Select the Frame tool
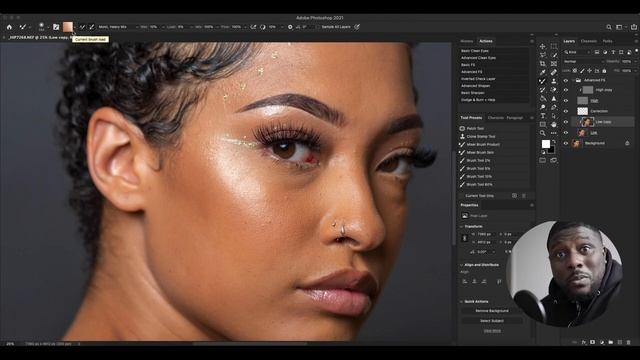The height and width of the screenshot is (360, 640). point(553,64)
